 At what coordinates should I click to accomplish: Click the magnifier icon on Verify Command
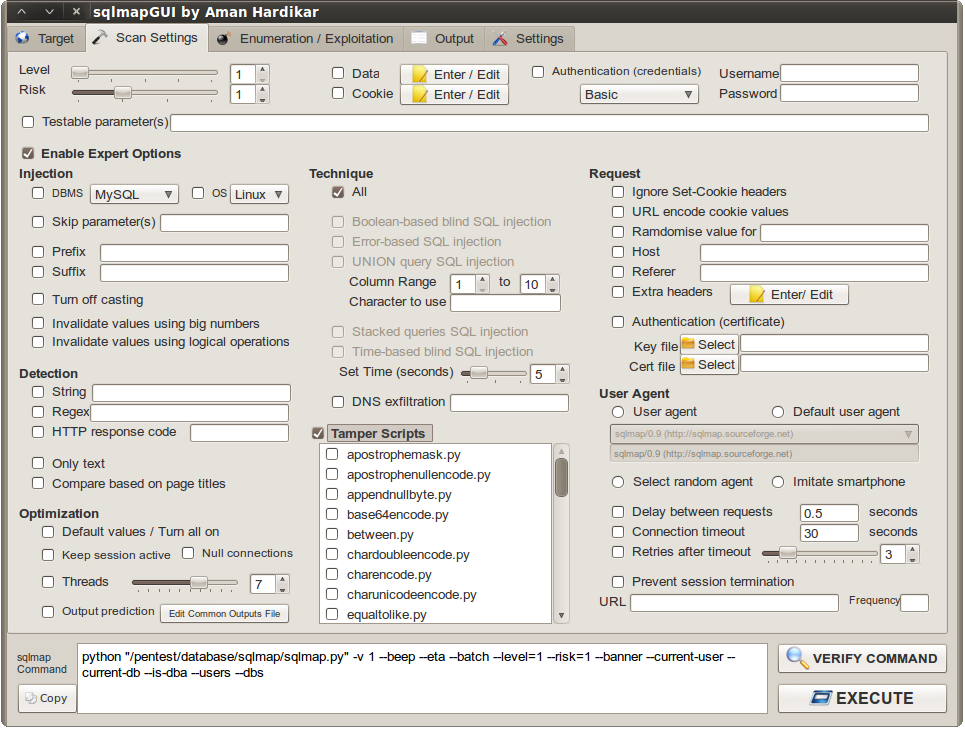point(798,658)
